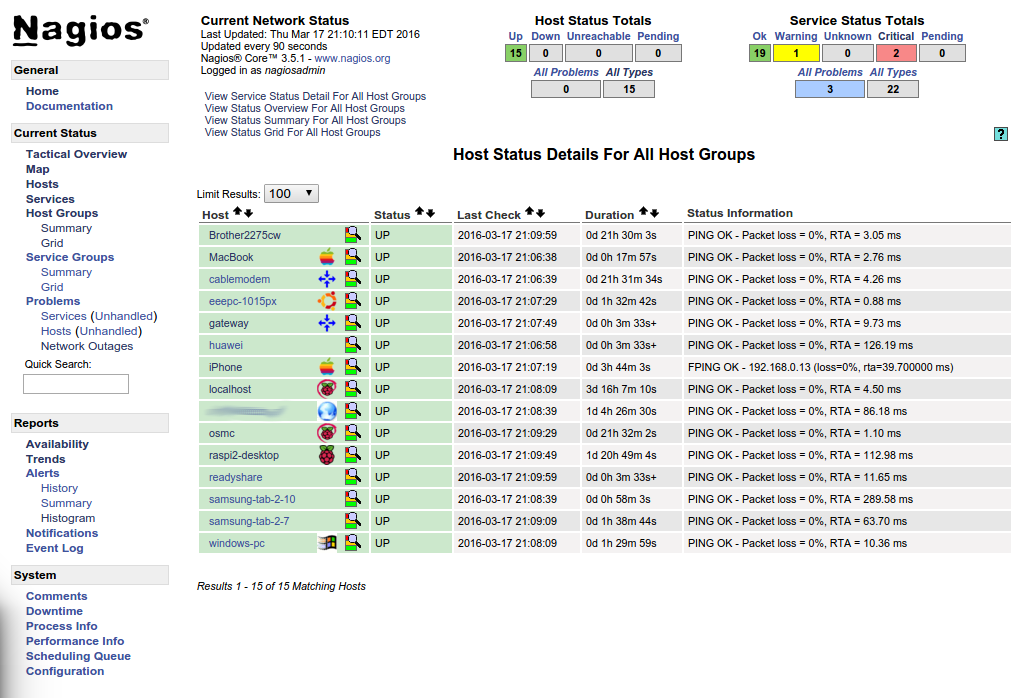Click the raspberry icon beside raspi2-desktop
1023x698 pixels.
(x=327, y=455)
